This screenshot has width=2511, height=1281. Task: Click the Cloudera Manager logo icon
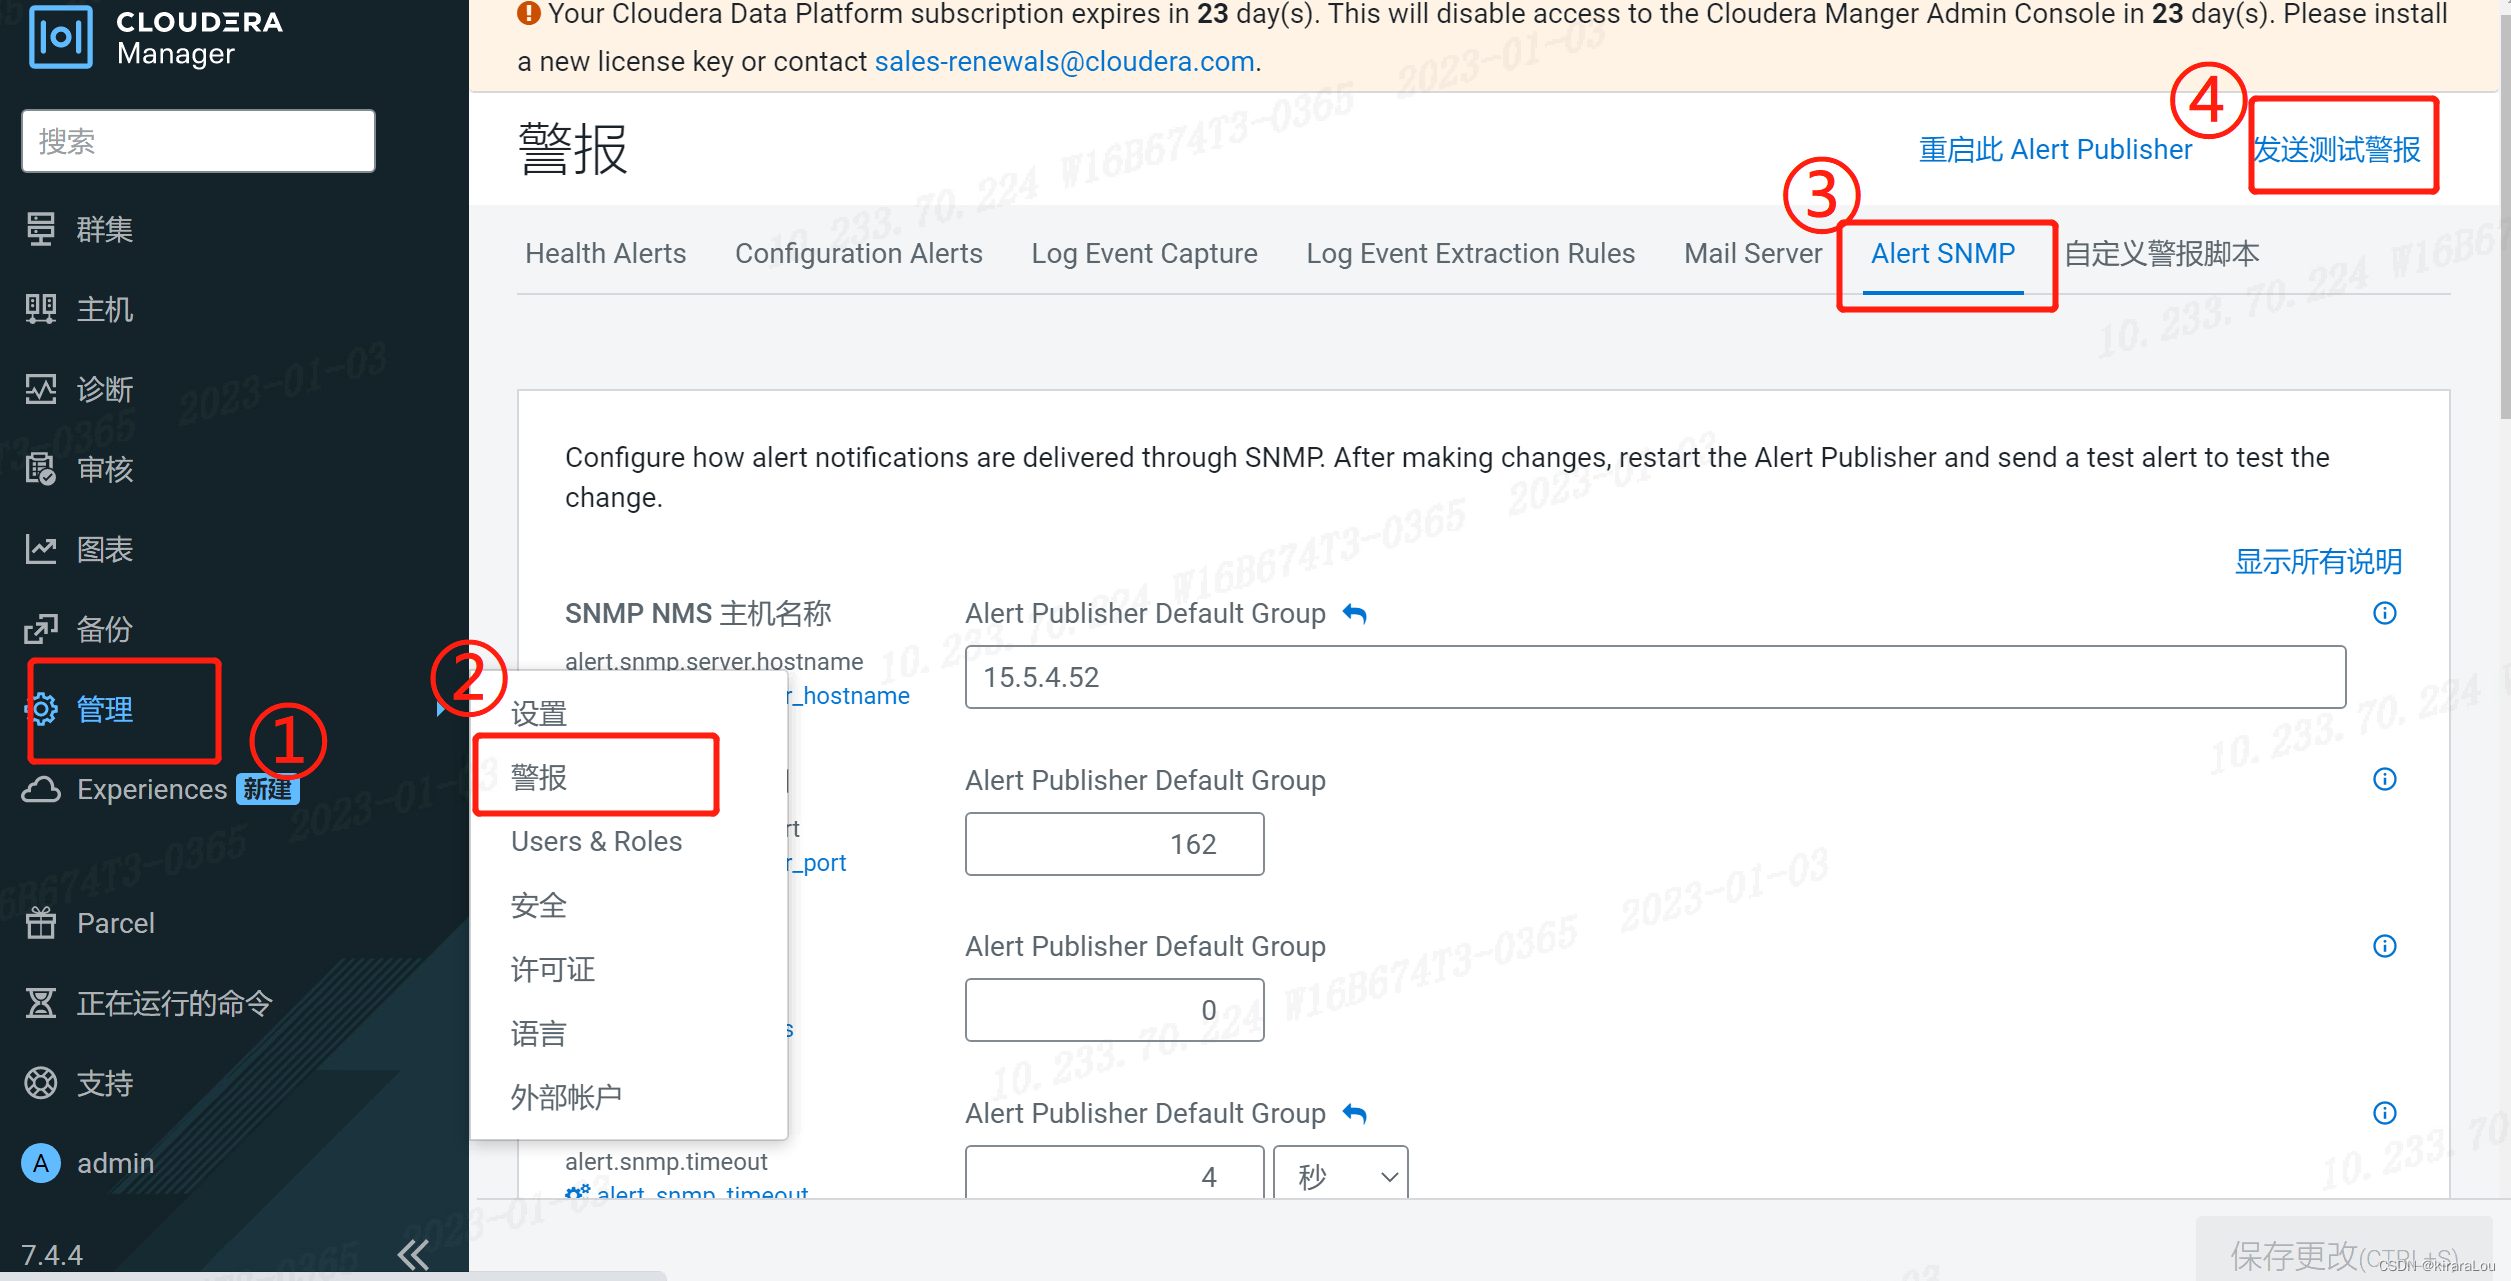[60, 37]
